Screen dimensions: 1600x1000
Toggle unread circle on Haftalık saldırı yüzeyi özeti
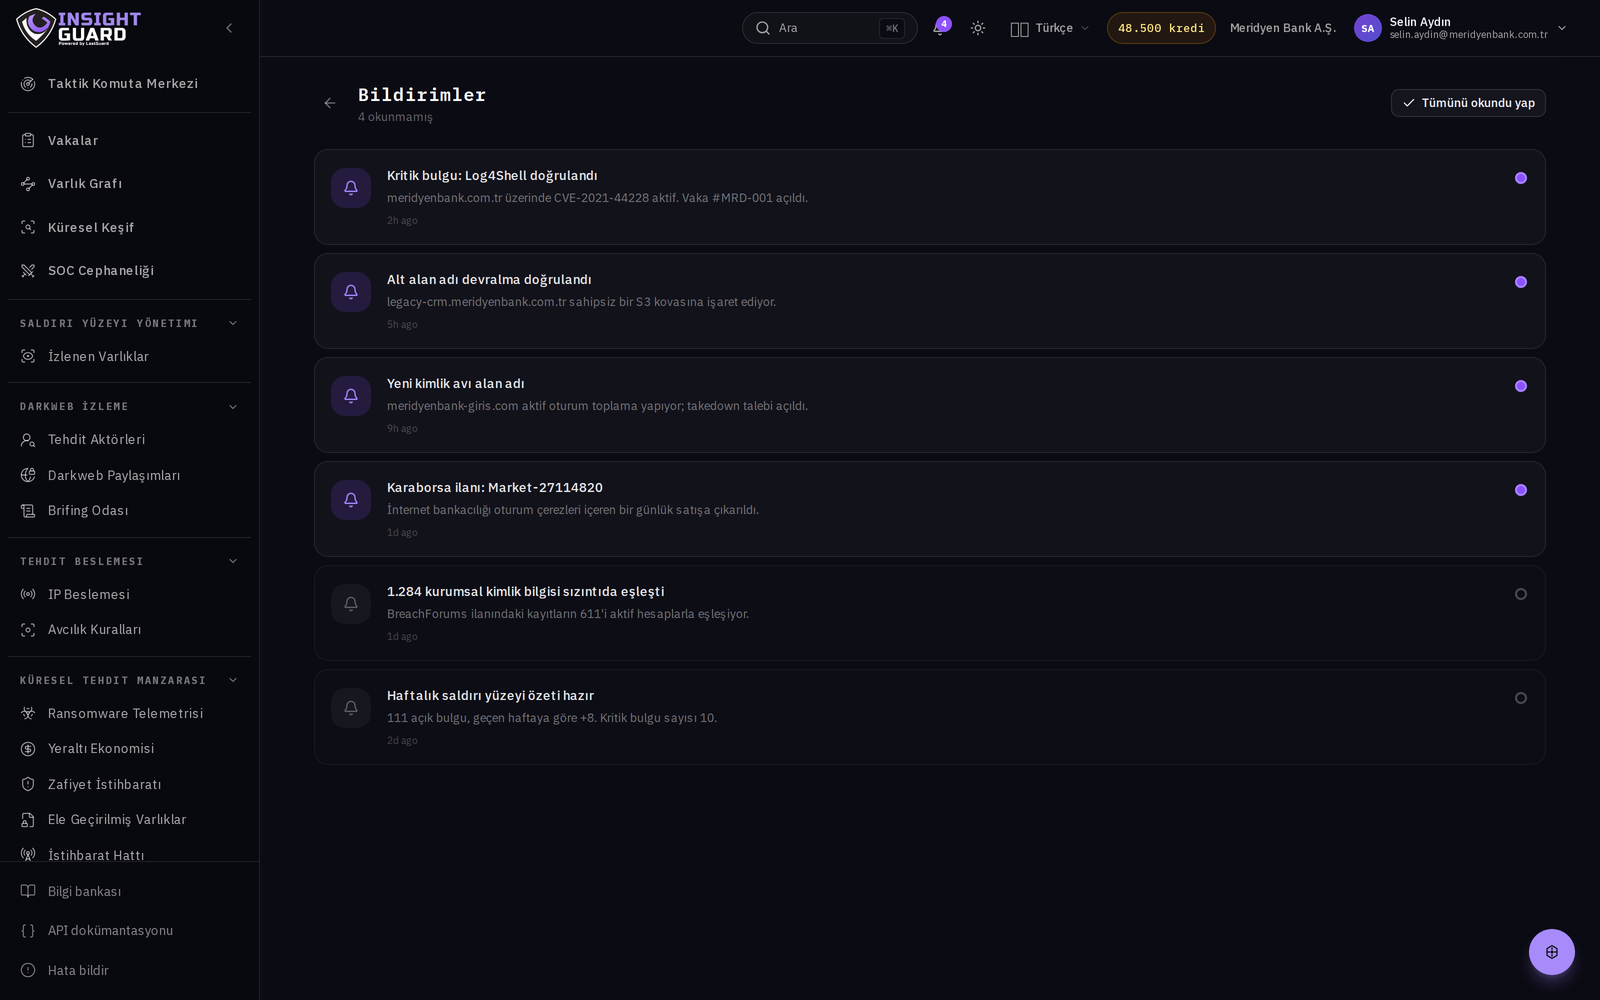(1520, 698)
